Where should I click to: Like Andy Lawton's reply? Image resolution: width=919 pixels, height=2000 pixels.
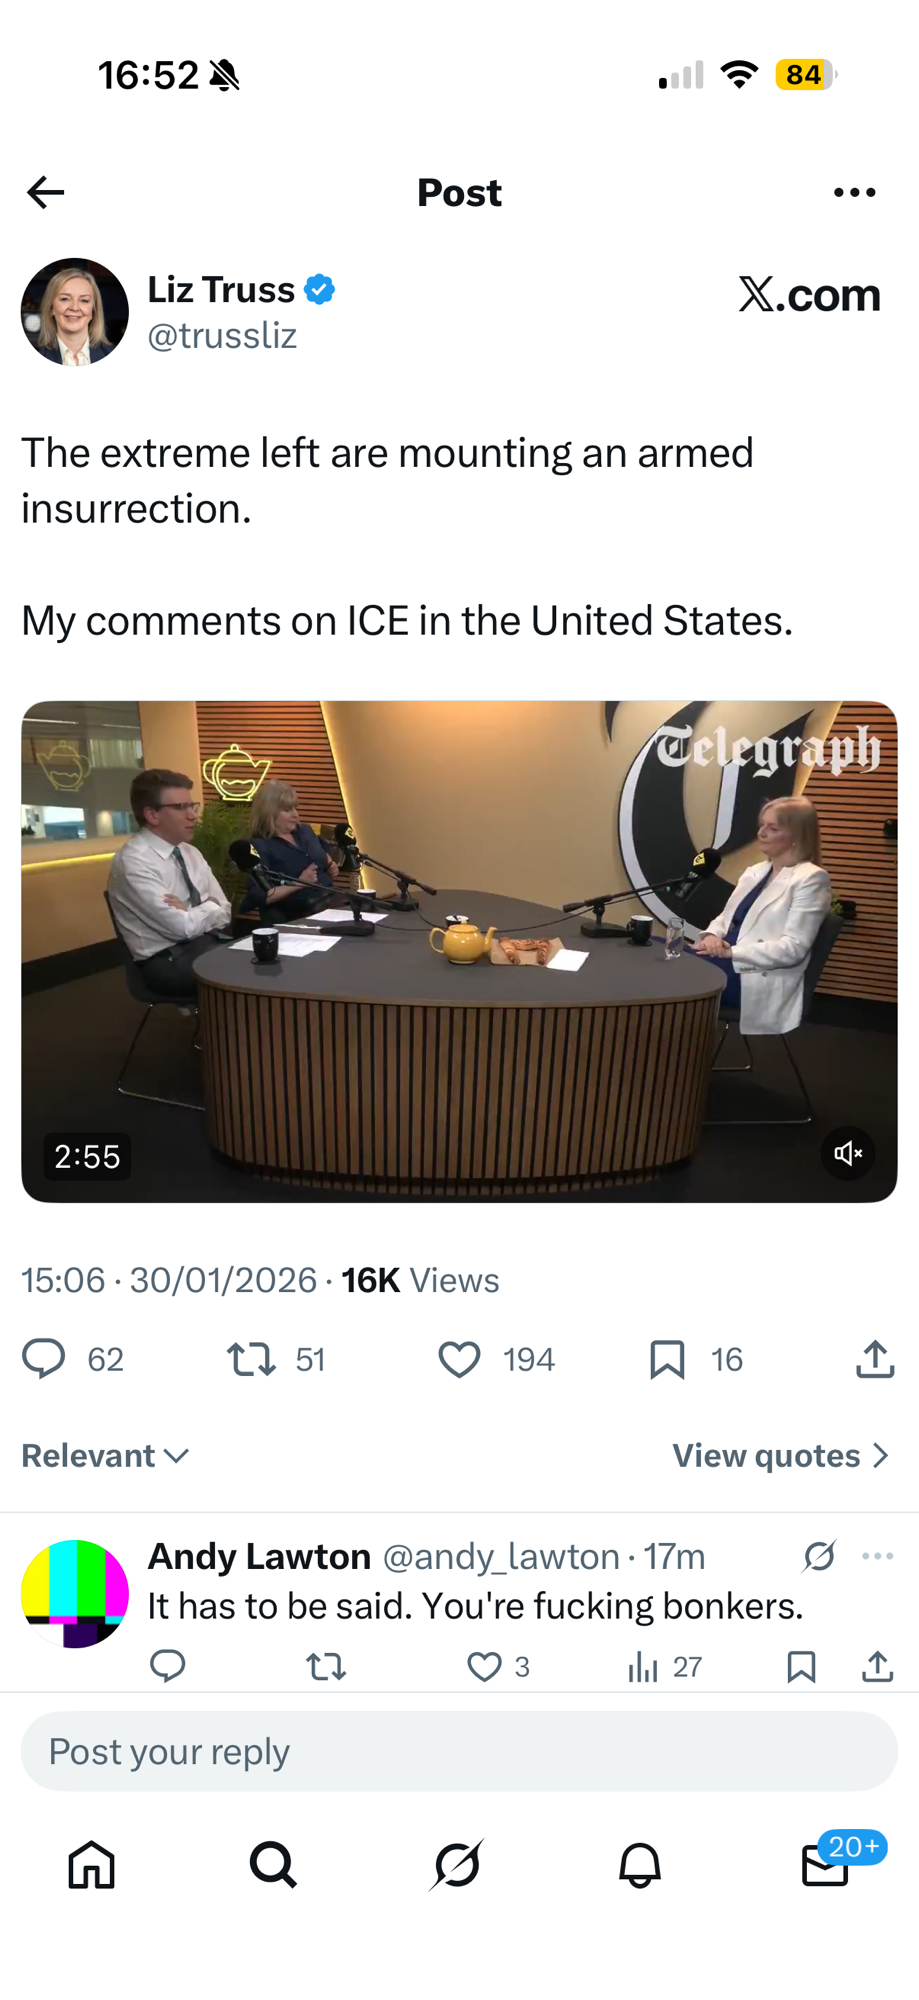(x=484, y=1667)
